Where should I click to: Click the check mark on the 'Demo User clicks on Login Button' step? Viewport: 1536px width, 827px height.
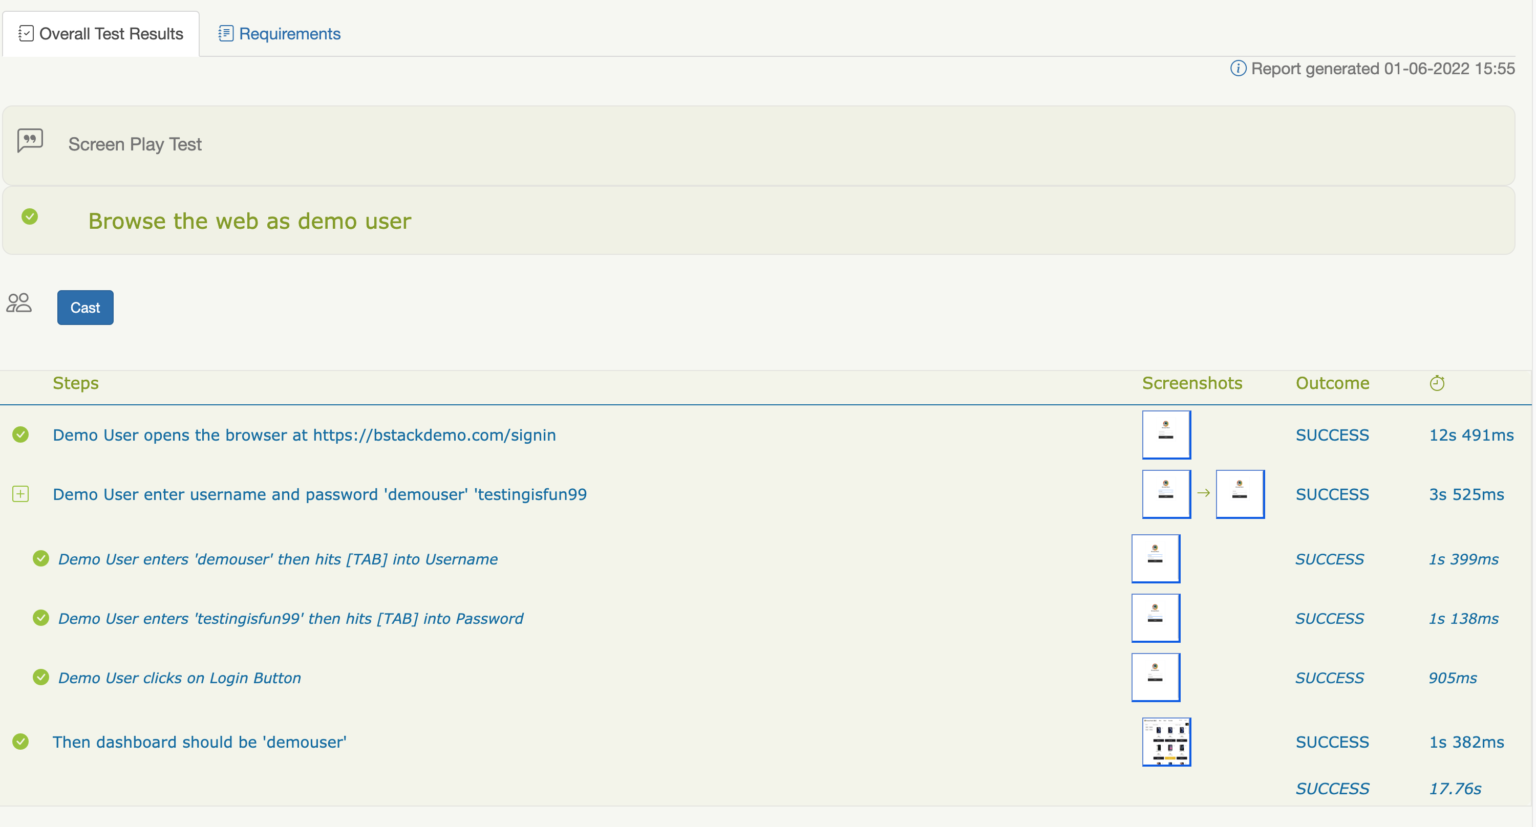(41, 677)
